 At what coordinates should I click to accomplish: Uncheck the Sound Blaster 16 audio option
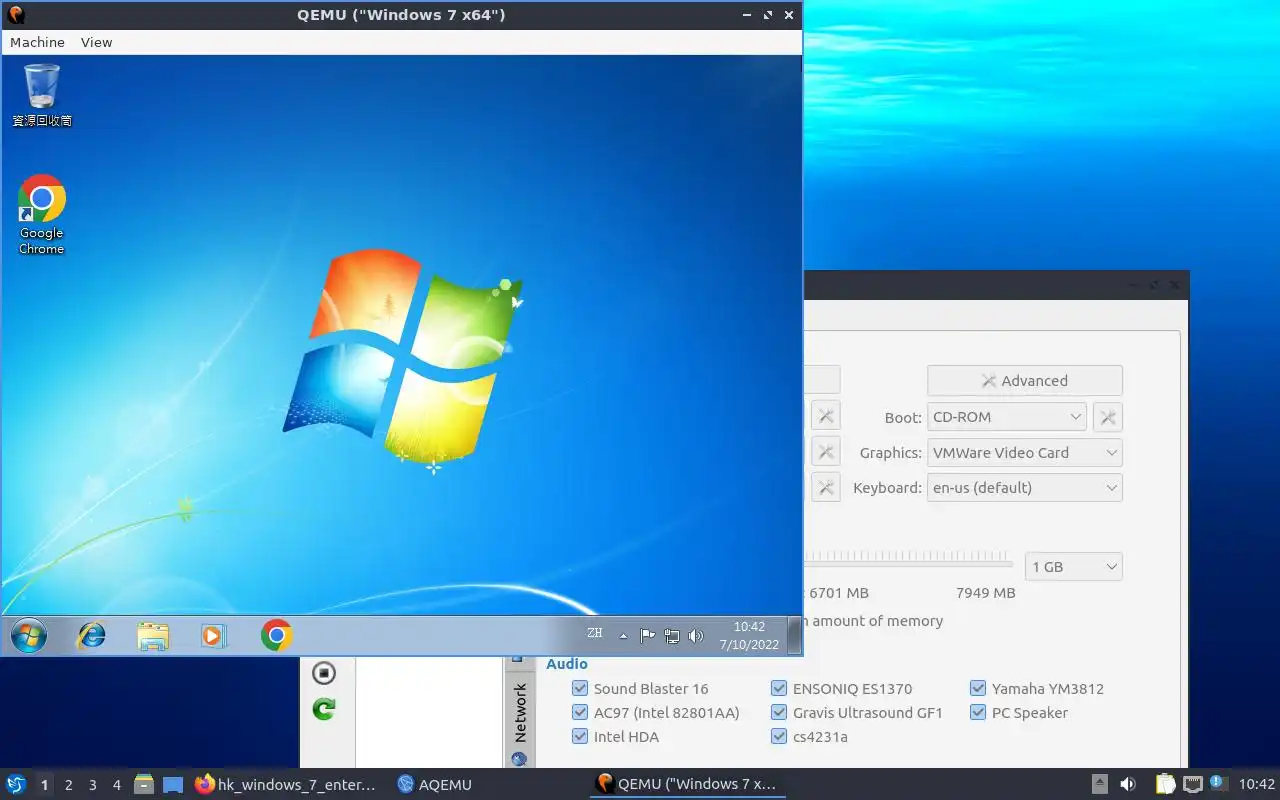pyautogui.click(x=579, y=688)
